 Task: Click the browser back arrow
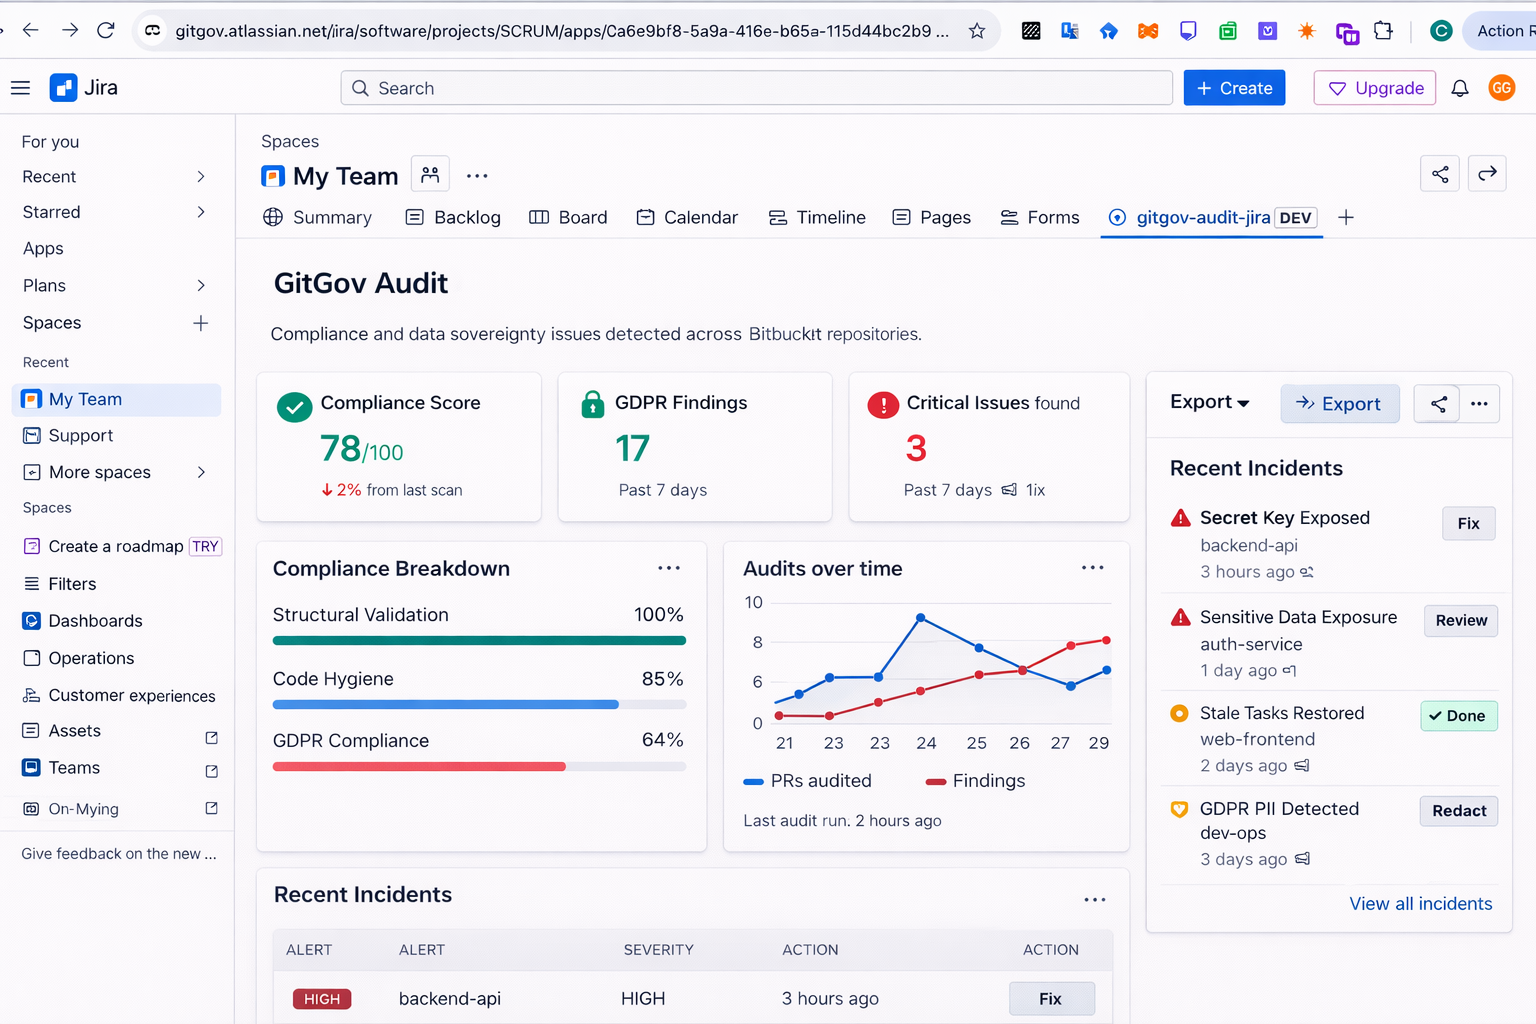pyautogui.click(x=30, y=30)
